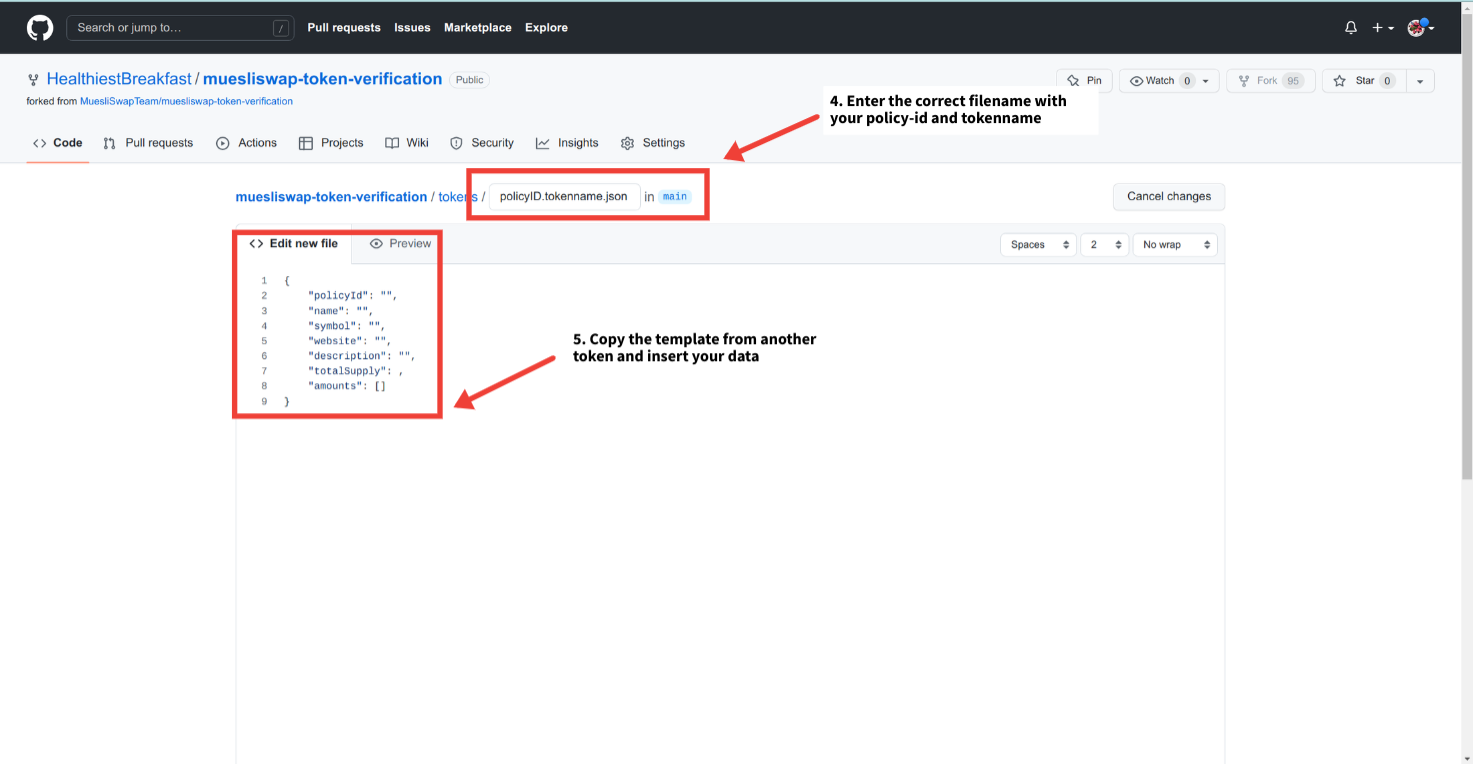
Task: Select the Edit new file tab
Action: tap(294, 244)
